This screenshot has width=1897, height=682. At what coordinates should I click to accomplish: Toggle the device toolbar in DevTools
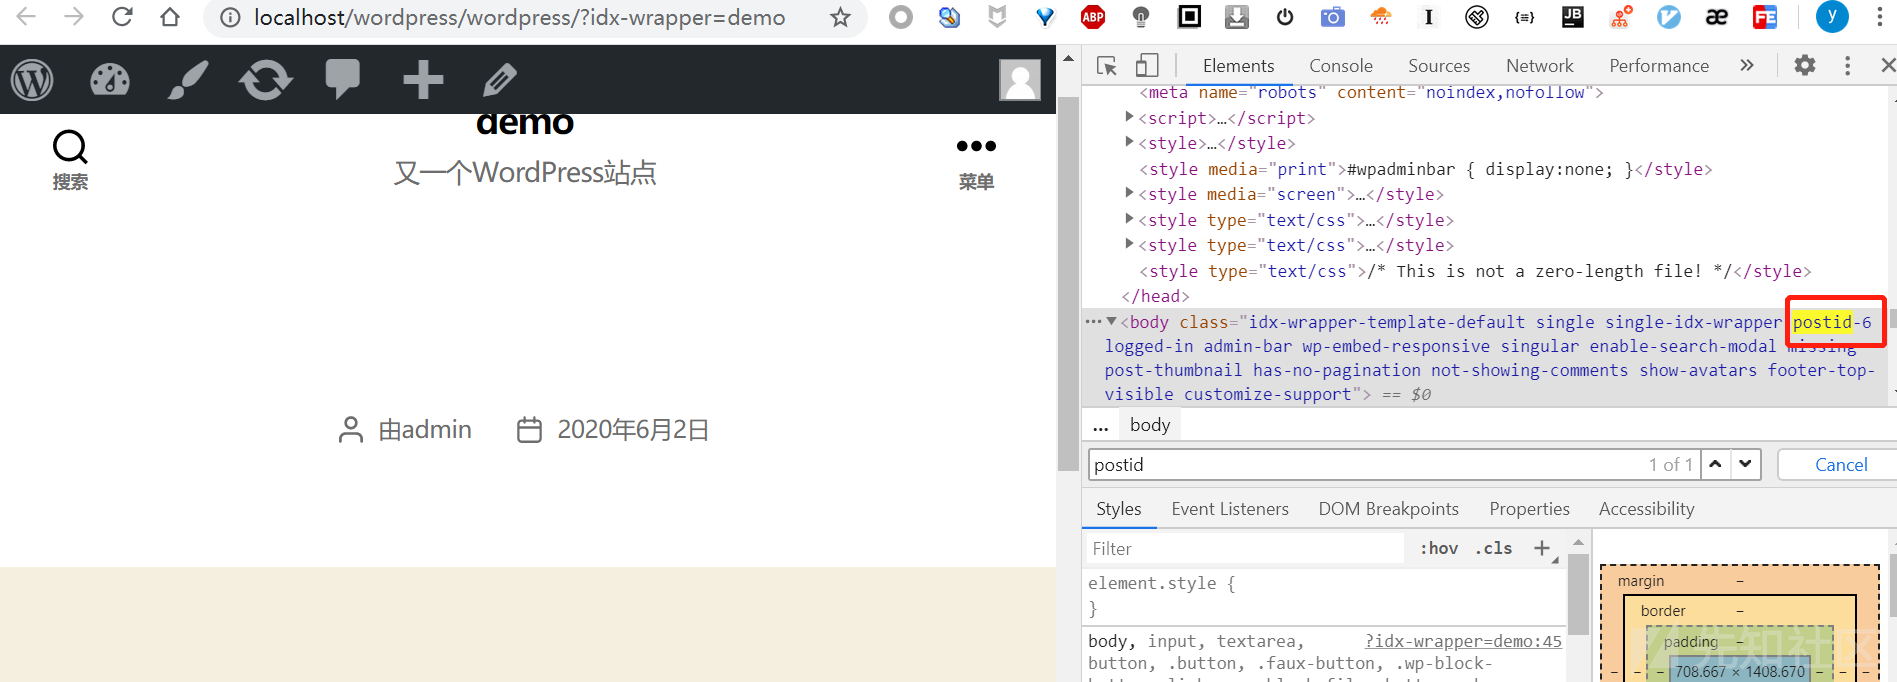[1147, 66]
